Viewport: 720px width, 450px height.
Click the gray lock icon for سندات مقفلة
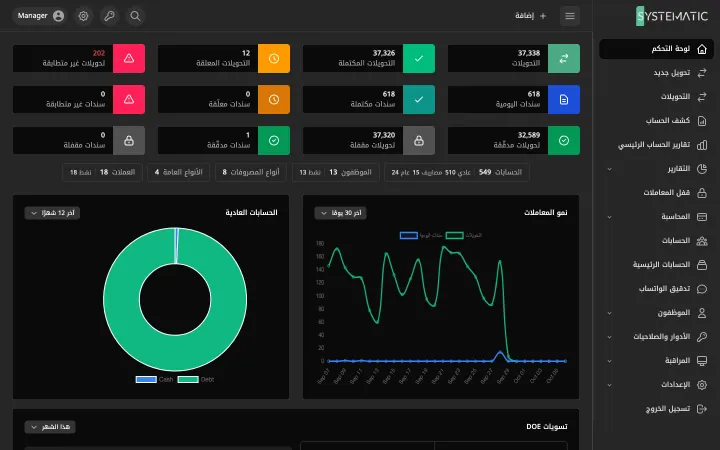129,141
